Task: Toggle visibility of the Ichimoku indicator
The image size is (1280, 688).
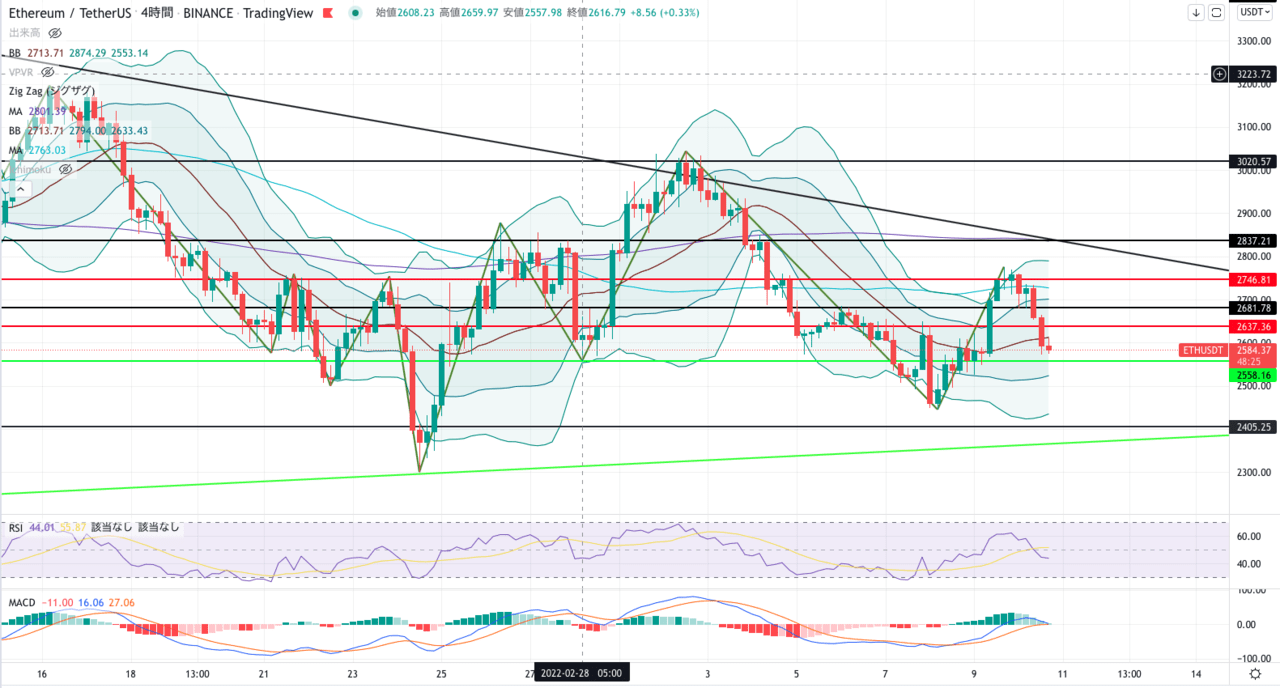Action: click(x=65, y=169)
